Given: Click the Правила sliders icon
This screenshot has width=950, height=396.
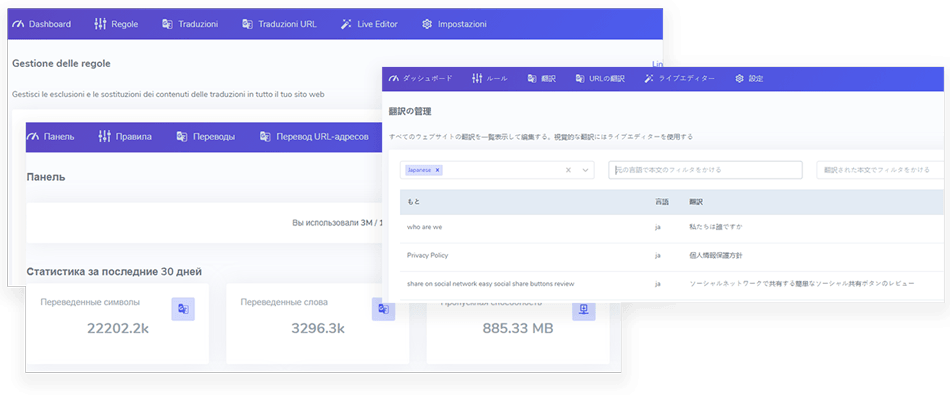Looking at the screenshot, I should [104, 136].
